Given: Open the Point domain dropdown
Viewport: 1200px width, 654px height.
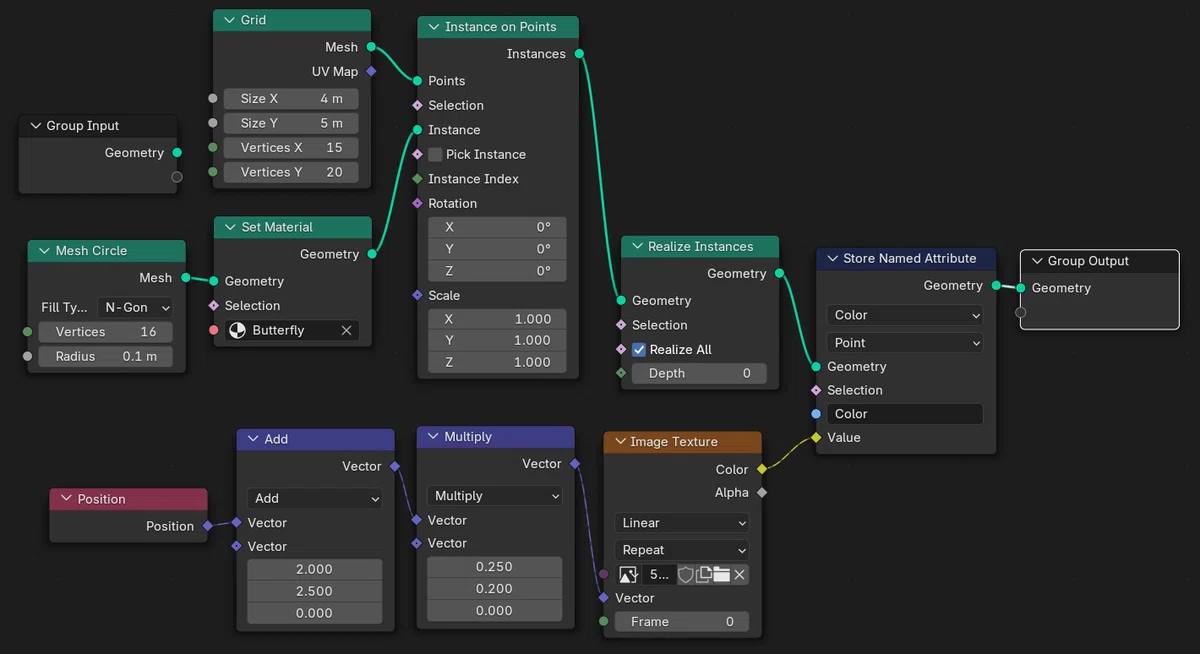Looking at the screenshot, I should tap(905, 342).
